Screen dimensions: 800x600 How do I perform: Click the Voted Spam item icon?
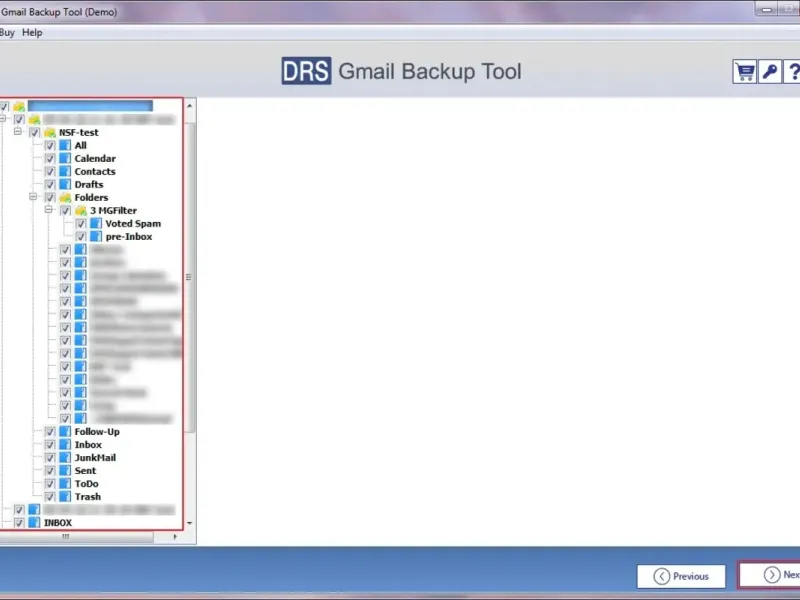pos(96,223)
